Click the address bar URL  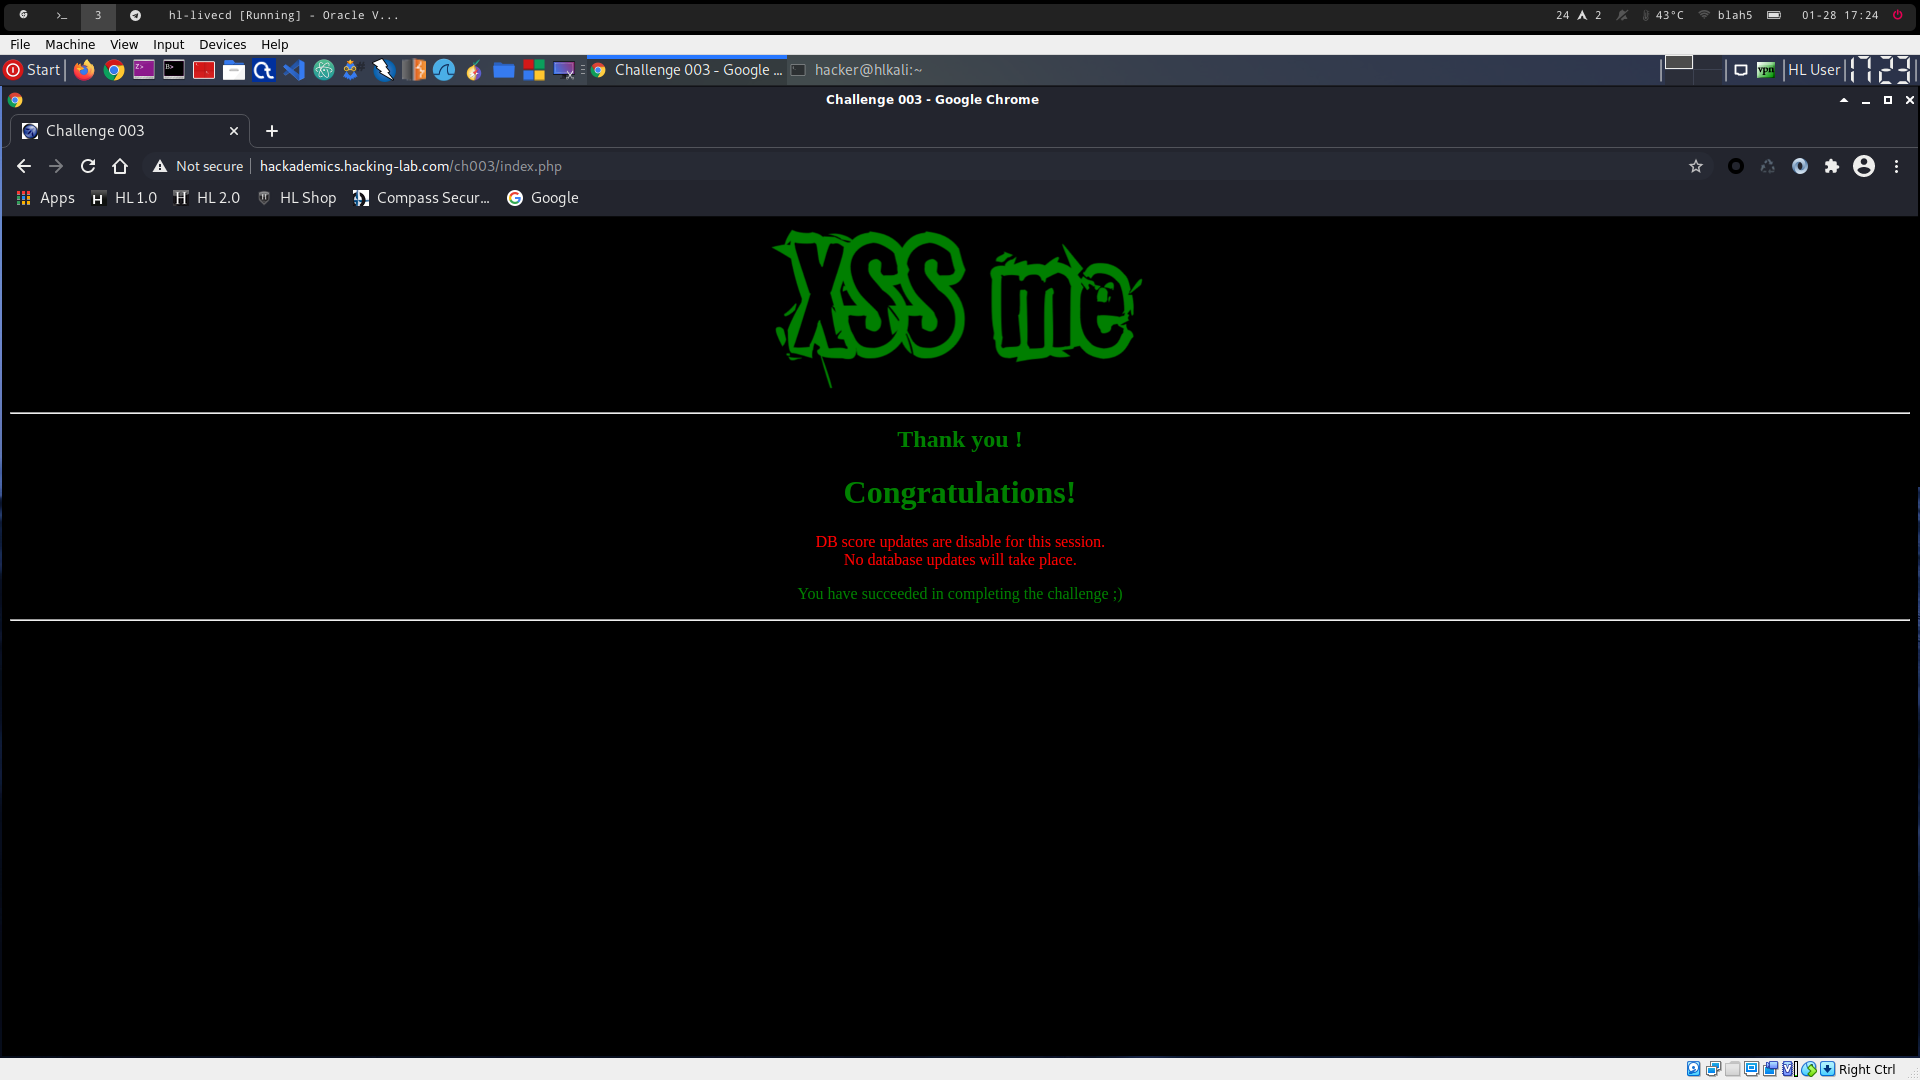[x=410, y=166]
